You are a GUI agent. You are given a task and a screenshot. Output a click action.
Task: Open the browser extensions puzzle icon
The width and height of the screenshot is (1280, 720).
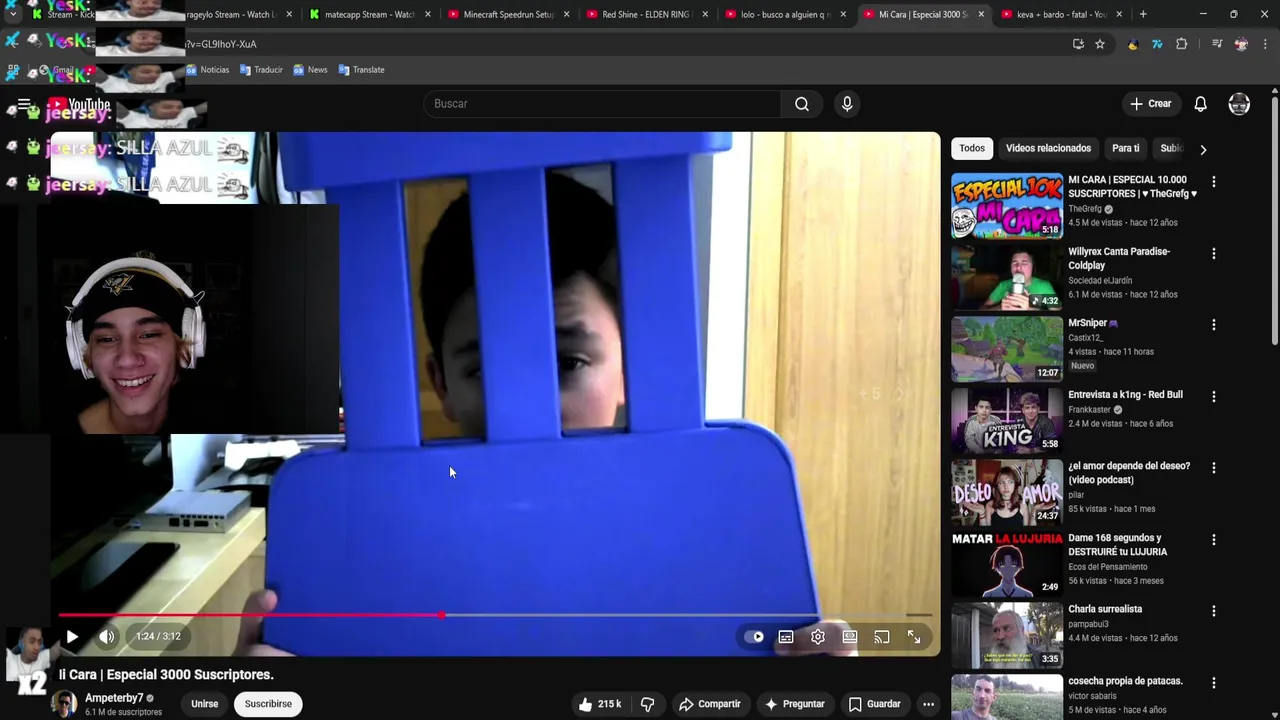(1182, 44)
